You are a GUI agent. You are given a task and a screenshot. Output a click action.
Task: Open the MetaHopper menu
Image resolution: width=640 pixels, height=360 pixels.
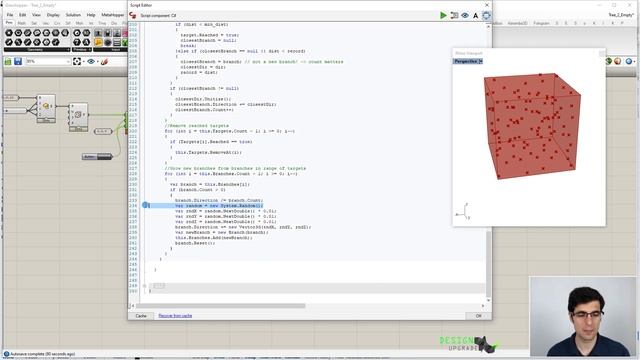pos(113,15)
